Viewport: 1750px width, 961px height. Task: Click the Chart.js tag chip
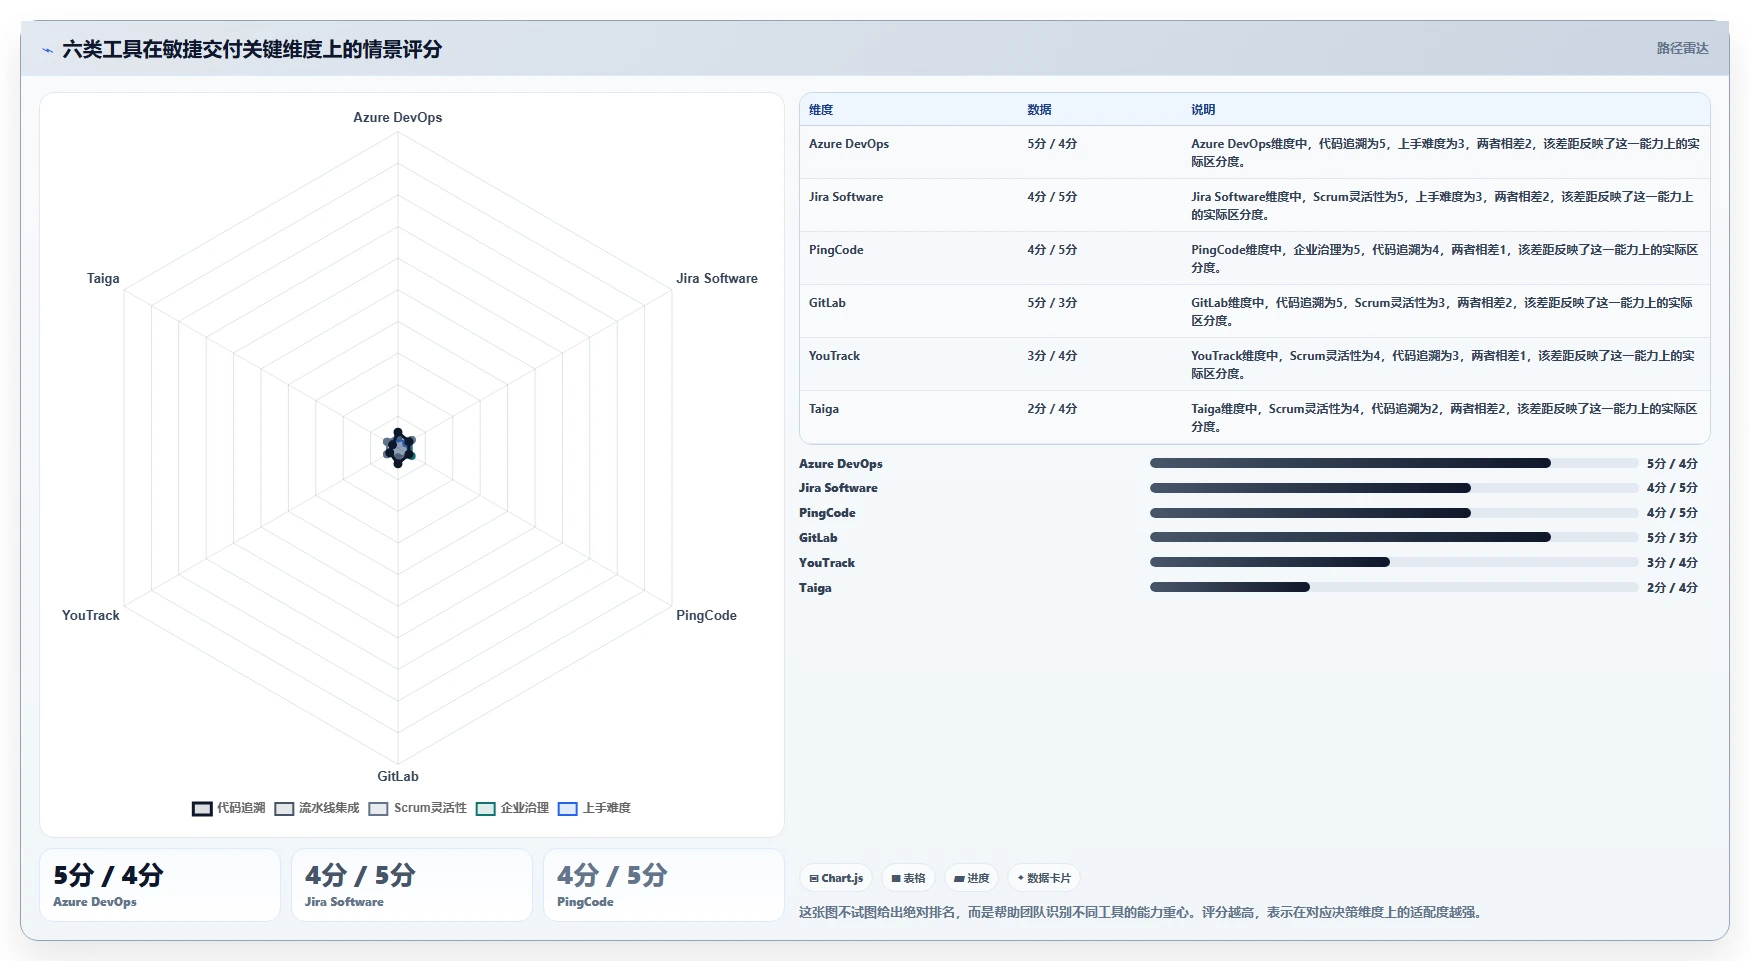coord(836,878)
